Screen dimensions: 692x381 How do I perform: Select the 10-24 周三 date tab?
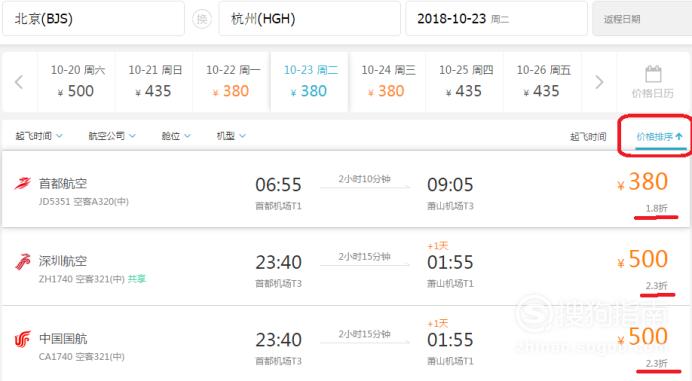tap(388, 82)
